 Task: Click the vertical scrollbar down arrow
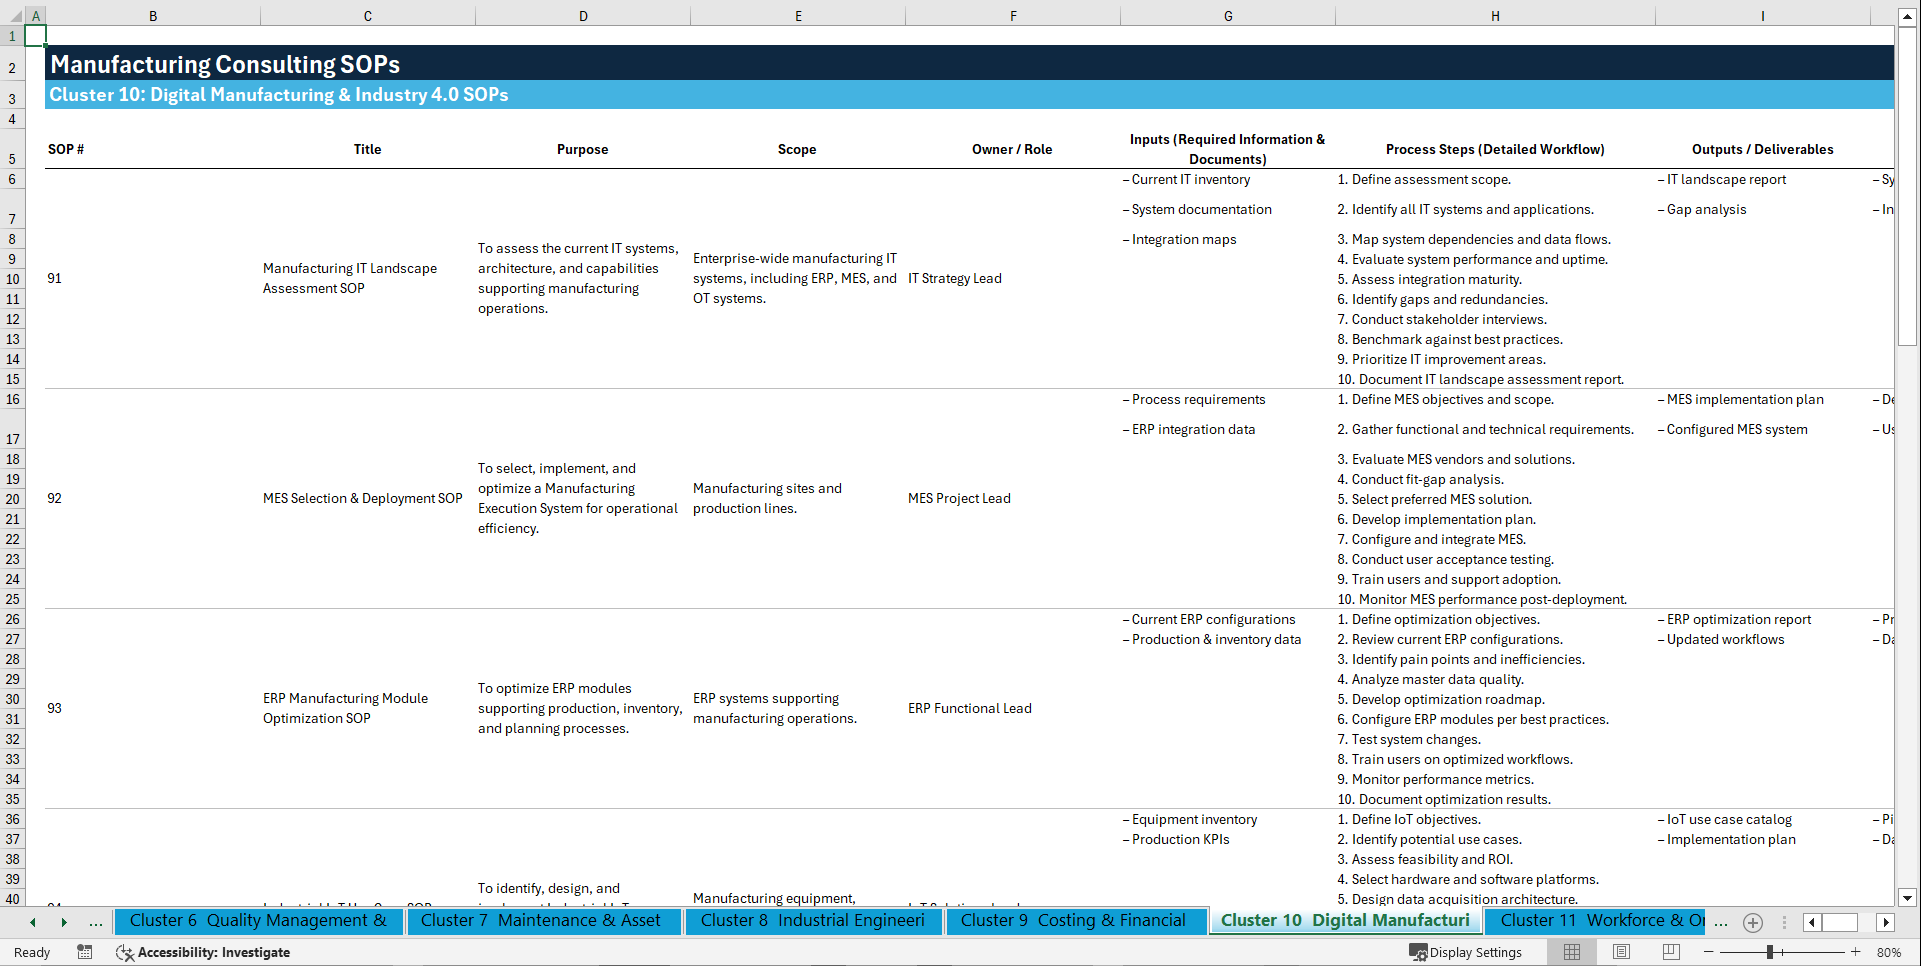[1909, 898]
